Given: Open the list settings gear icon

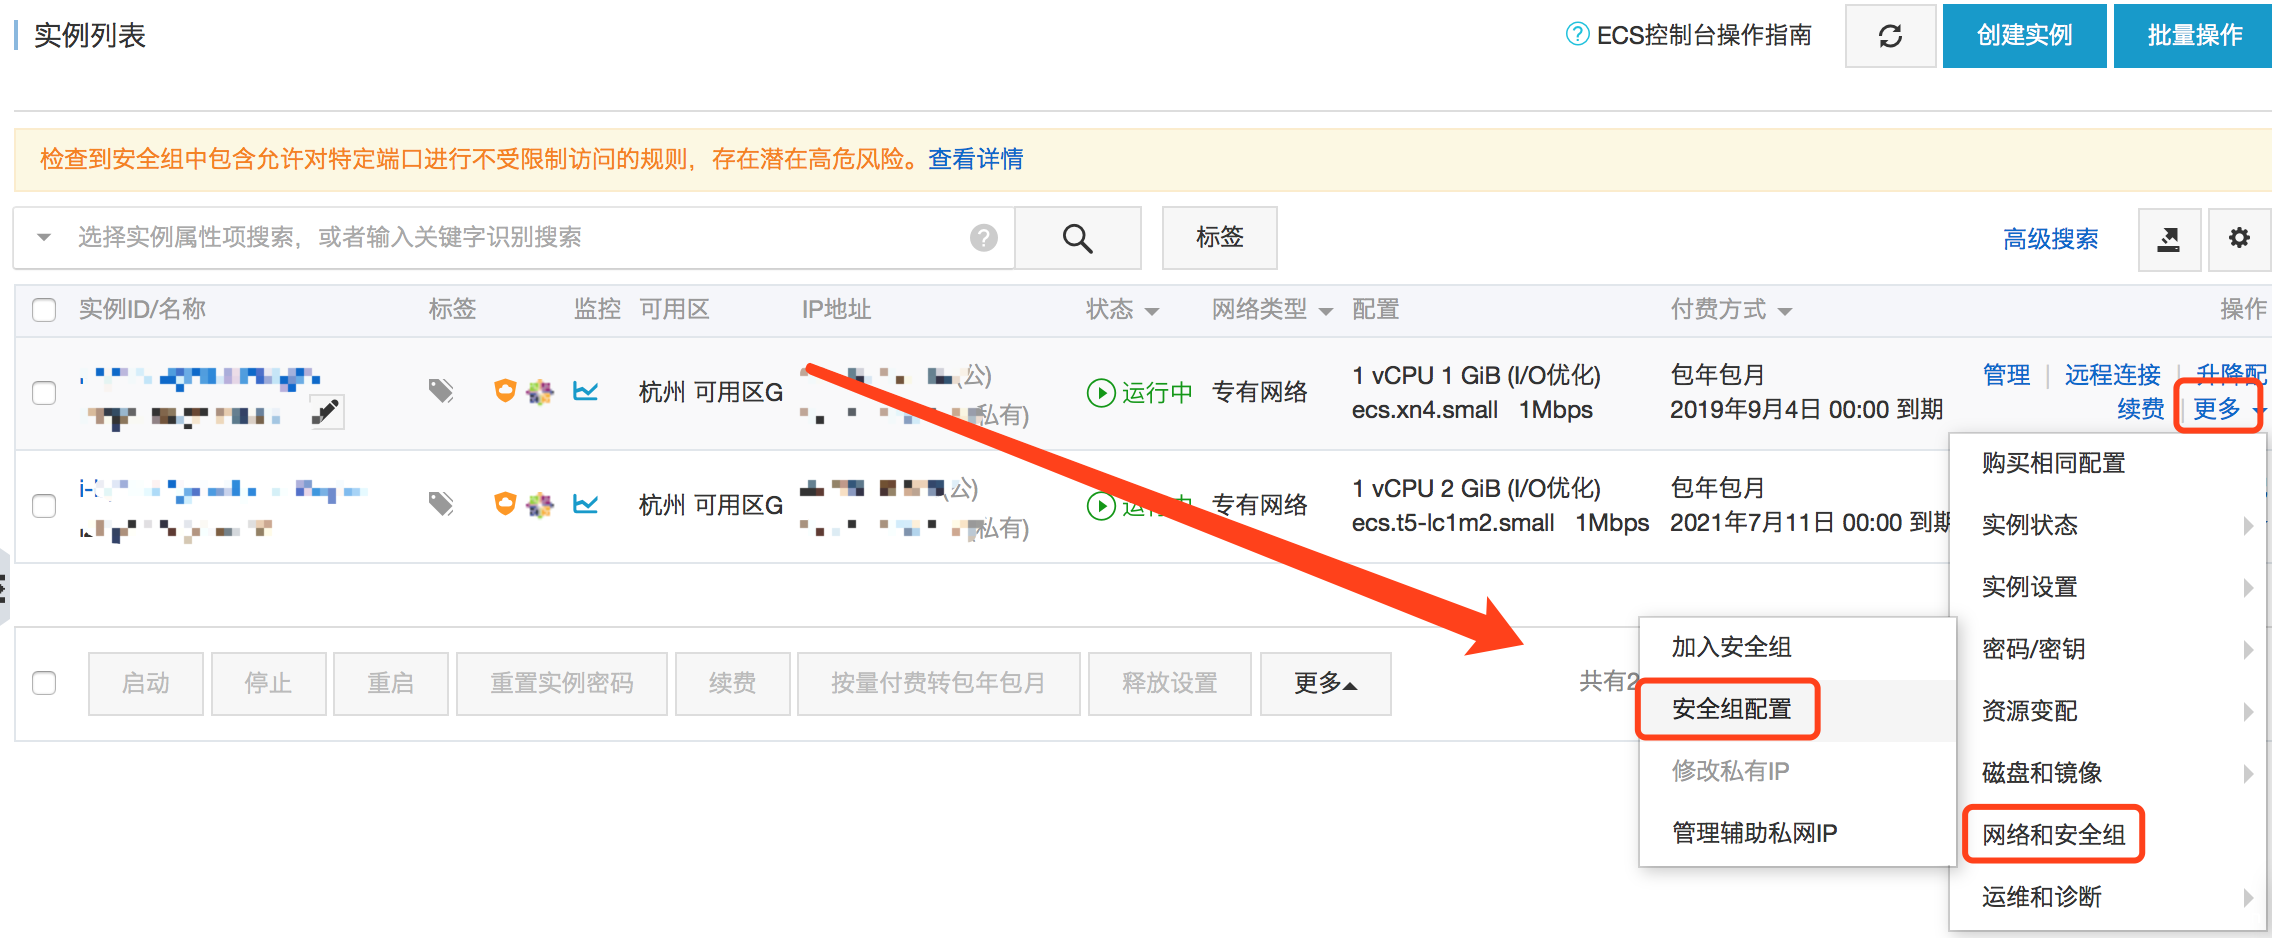Looking at the screenshot, I should pyautogui.click(x=2239, y=238).
